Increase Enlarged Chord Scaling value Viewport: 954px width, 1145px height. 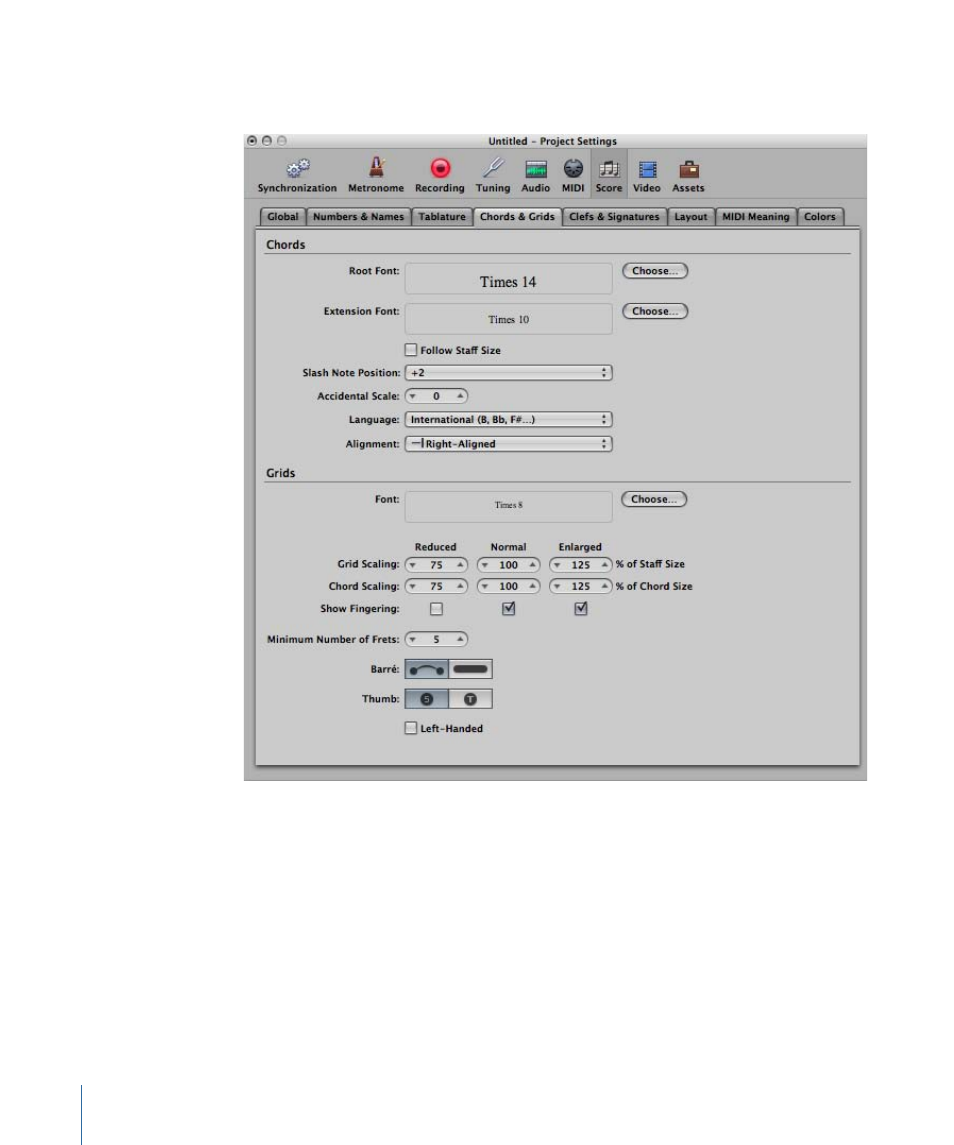(604, 586)
